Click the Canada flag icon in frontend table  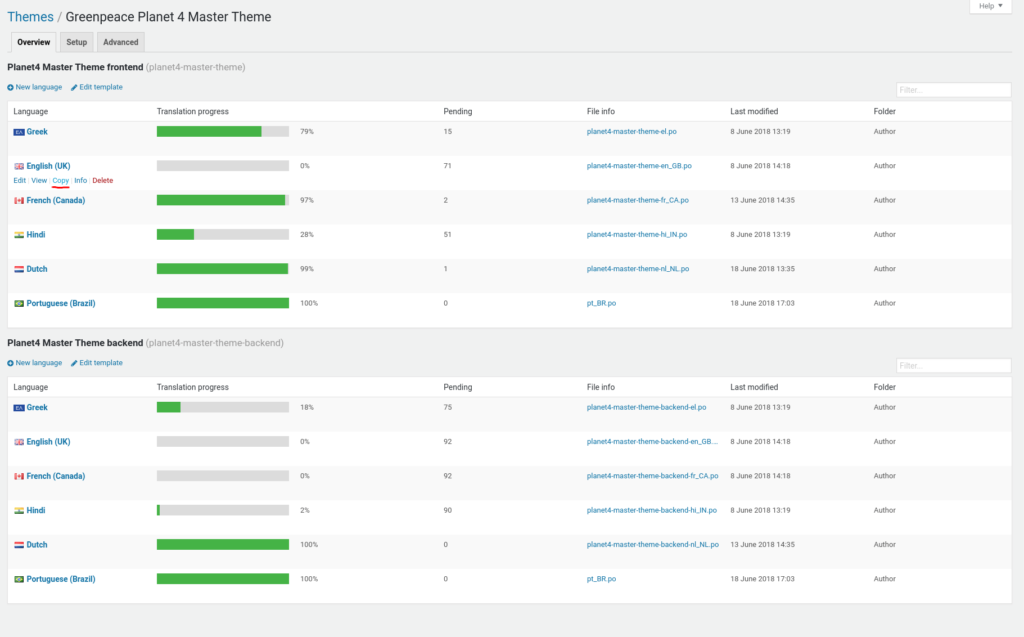coord(19,201)
